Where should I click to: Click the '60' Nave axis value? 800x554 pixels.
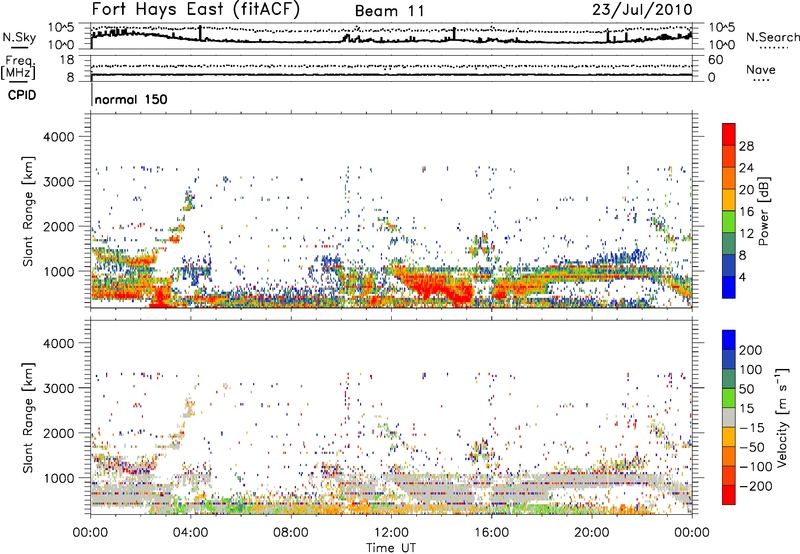(715, 60)
